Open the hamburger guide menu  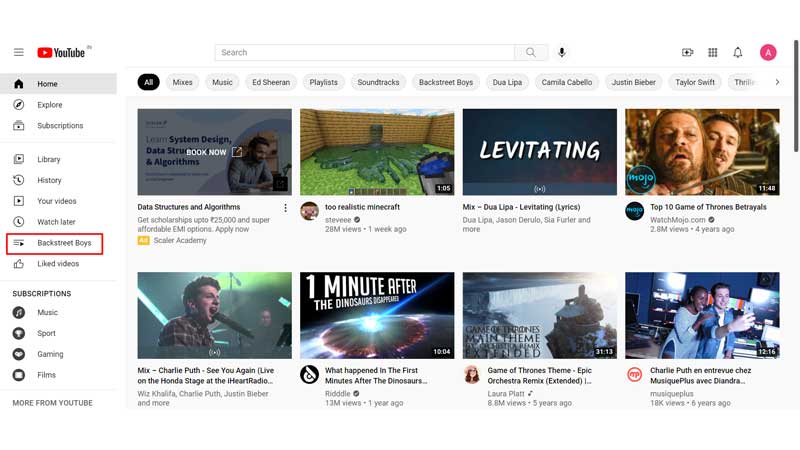(19, 52)
